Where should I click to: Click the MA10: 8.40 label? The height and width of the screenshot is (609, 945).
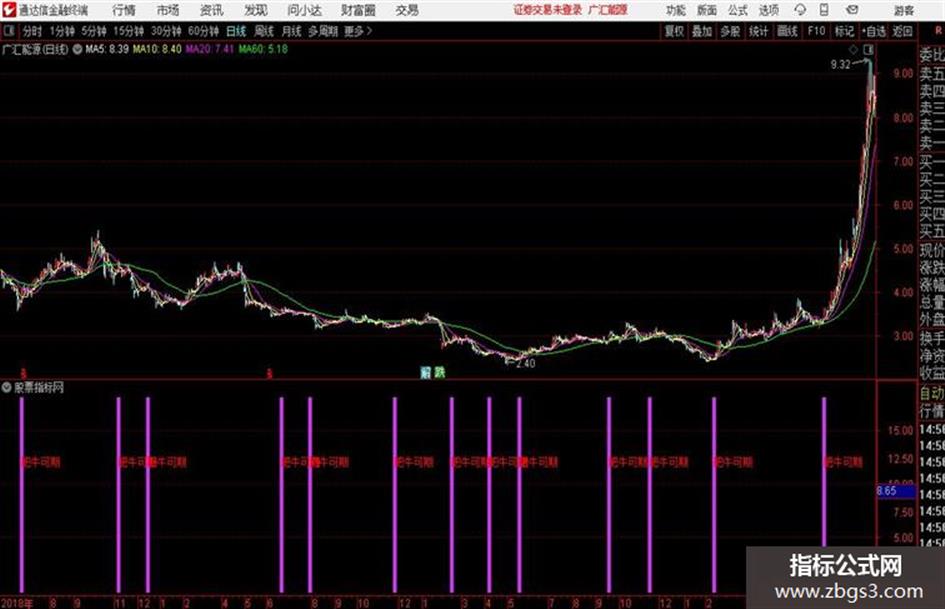[157, 49]
